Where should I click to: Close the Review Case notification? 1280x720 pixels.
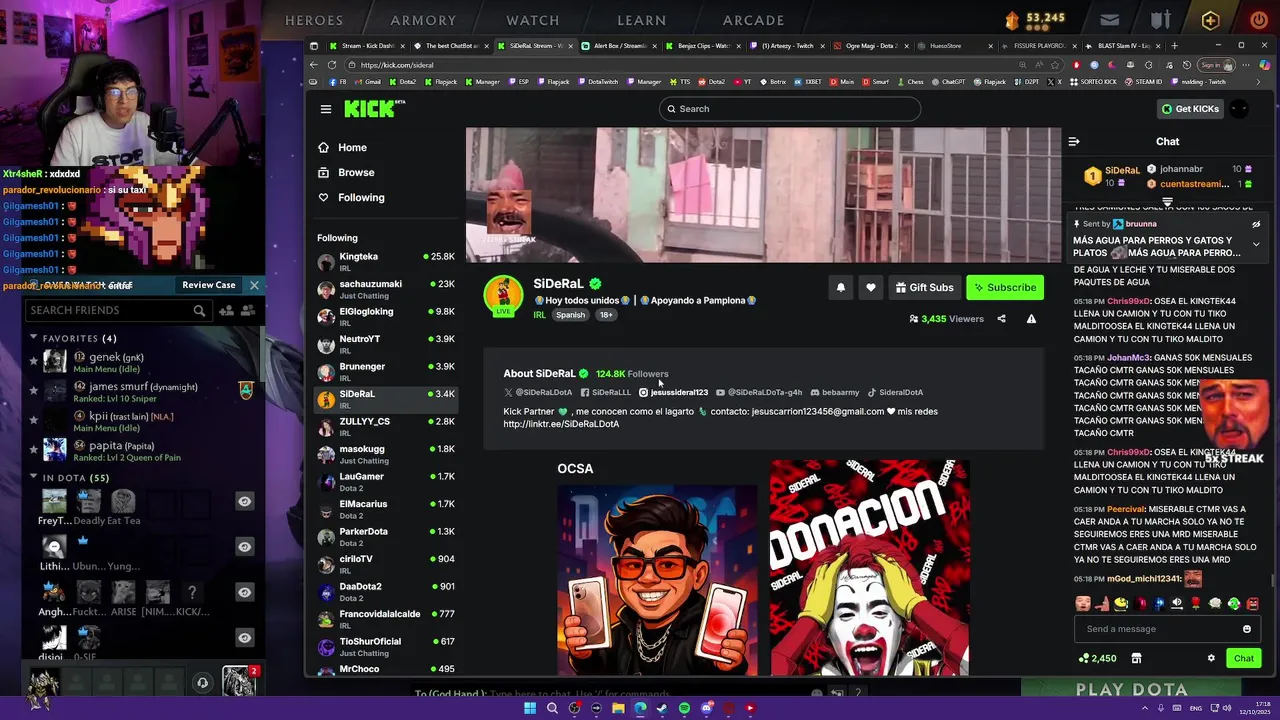[x=254, y=285]
